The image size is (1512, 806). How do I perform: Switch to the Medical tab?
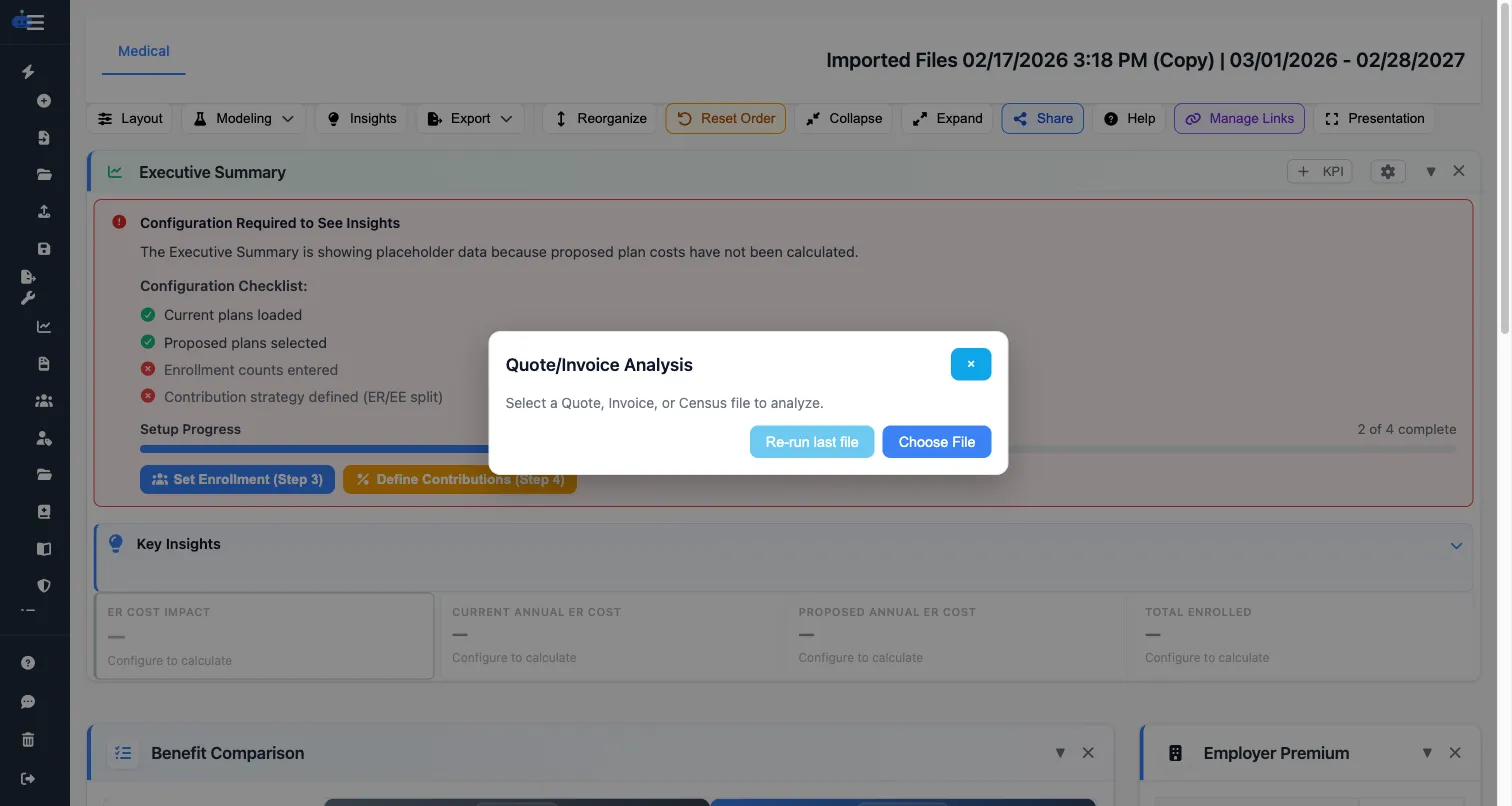pos(143,51)
